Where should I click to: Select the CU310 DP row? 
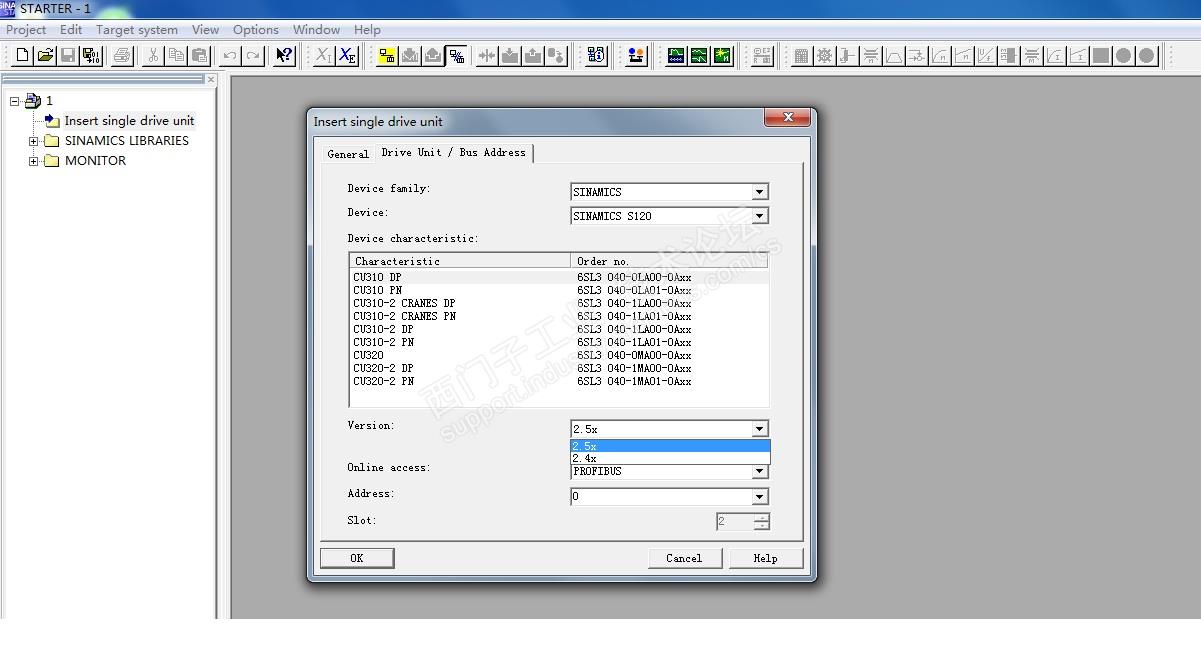[x=559, y=277]
